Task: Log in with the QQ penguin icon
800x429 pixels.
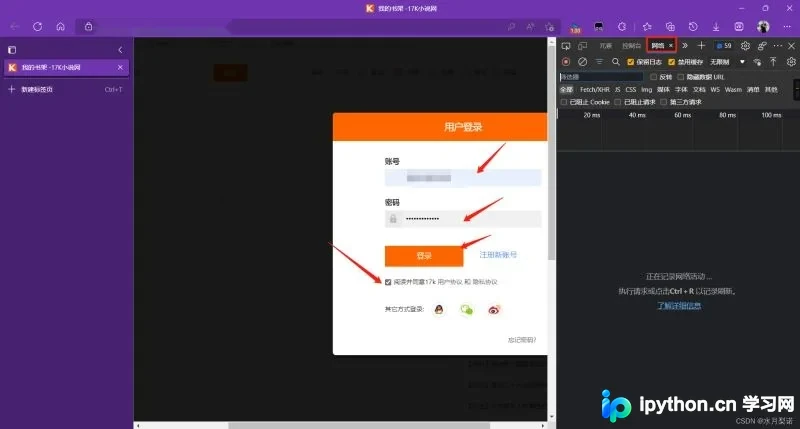Action: pos(439,309)
